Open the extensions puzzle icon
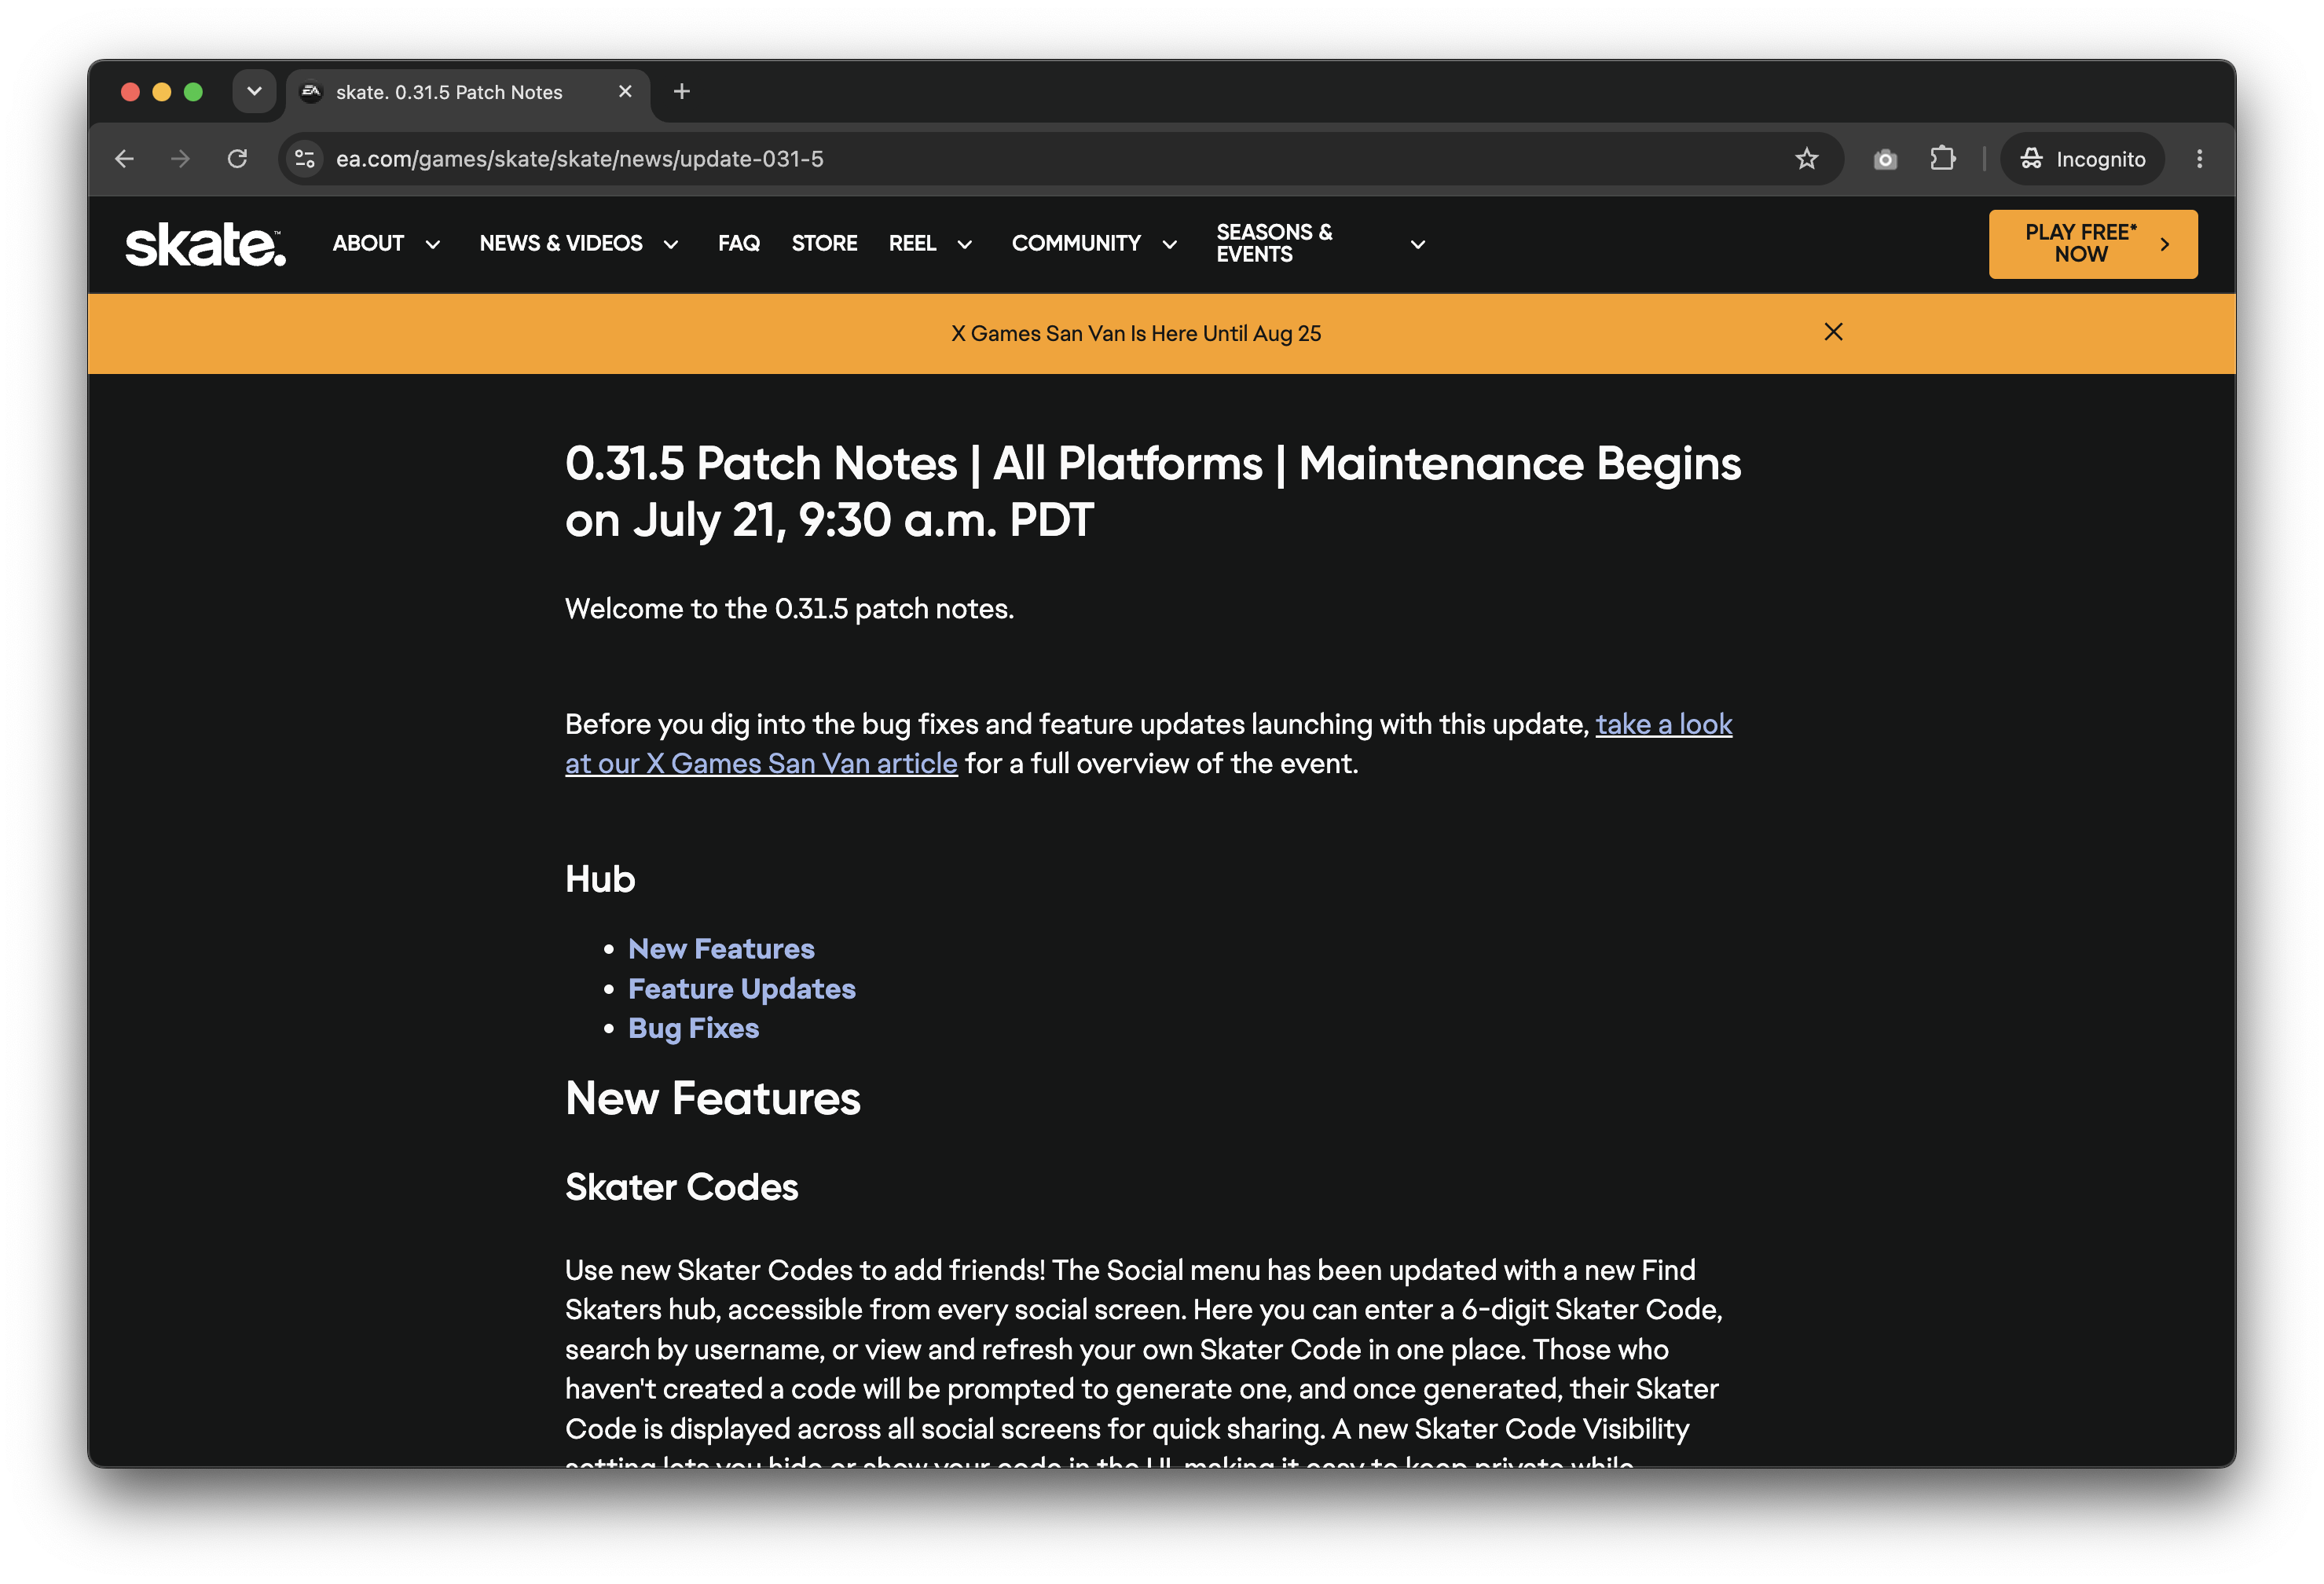The height and width of the screenshot is (1584, 2324). [1942, 159]
